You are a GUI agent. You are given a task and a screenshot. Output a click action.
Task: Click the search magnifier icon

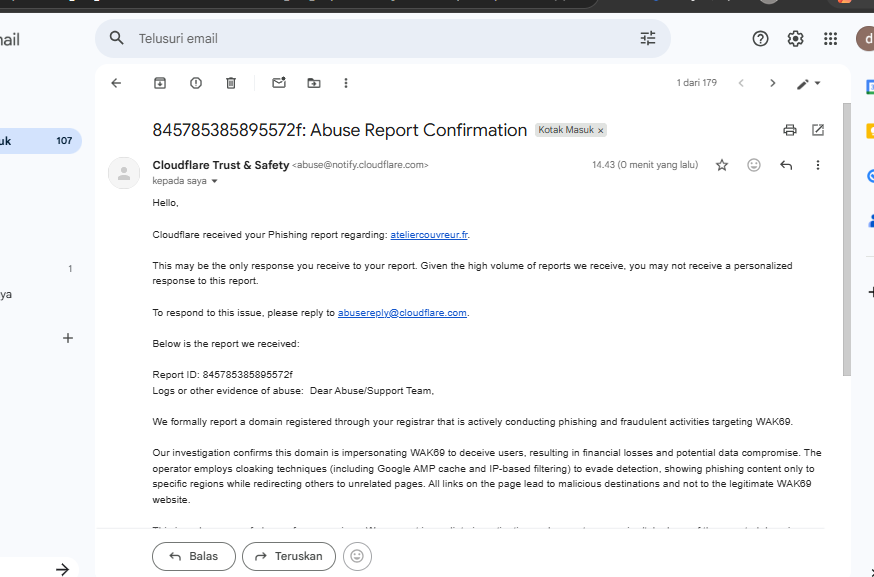tap(116, 38)
